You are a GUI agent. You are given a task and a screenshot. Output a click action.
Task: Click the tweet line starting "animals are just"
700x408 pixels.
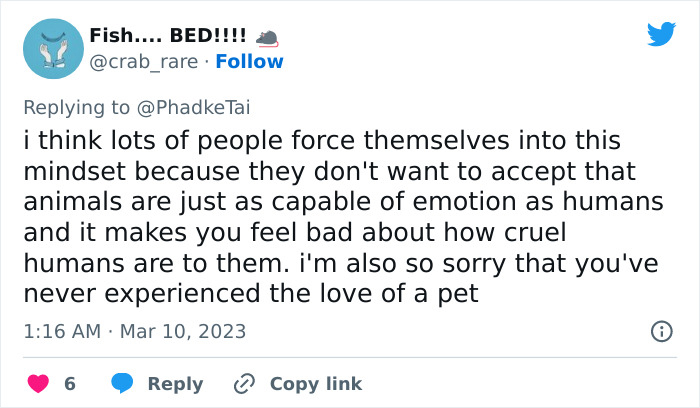pos(342,202)
